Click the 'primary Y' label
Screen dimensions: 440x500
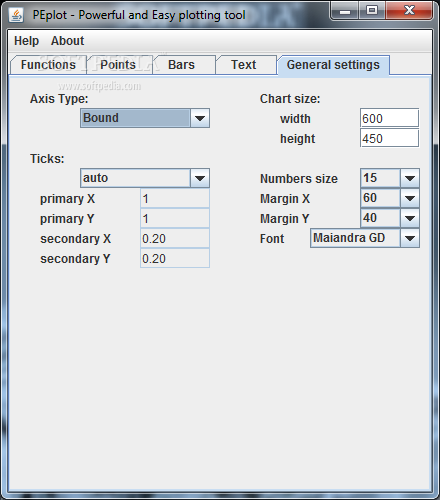pos(67,219)
